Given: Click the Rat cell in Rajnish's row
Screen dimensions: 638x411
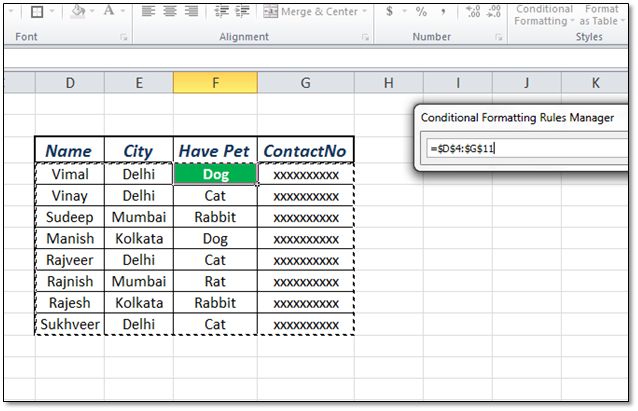Looking at the screenshot, I should tap(216, 281).
